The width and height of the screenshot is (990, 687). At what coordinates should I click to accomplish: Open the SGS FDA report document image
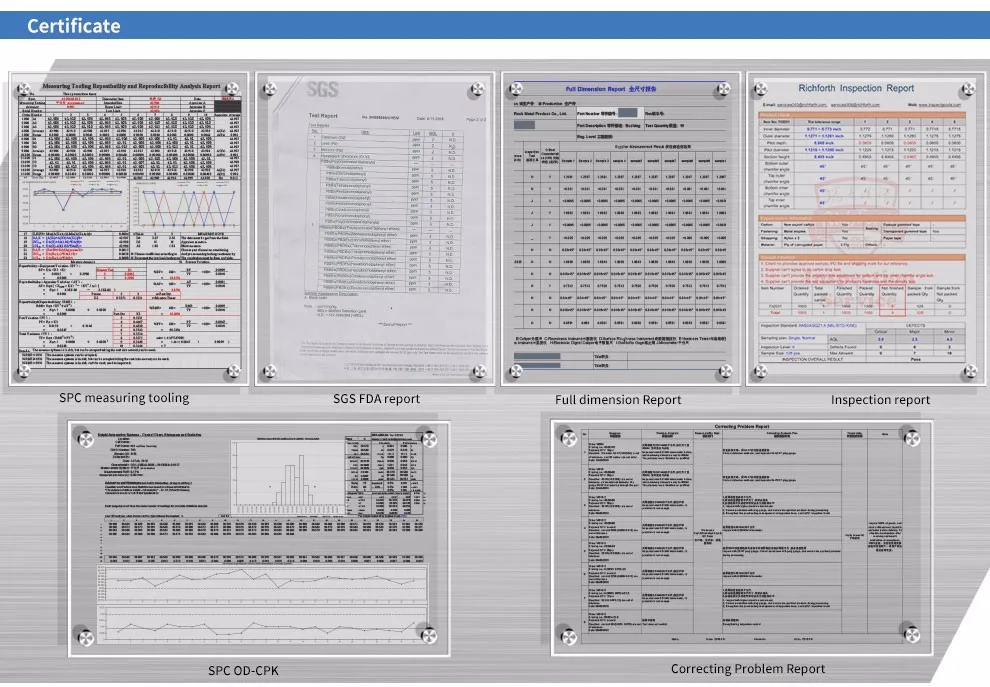372,230
